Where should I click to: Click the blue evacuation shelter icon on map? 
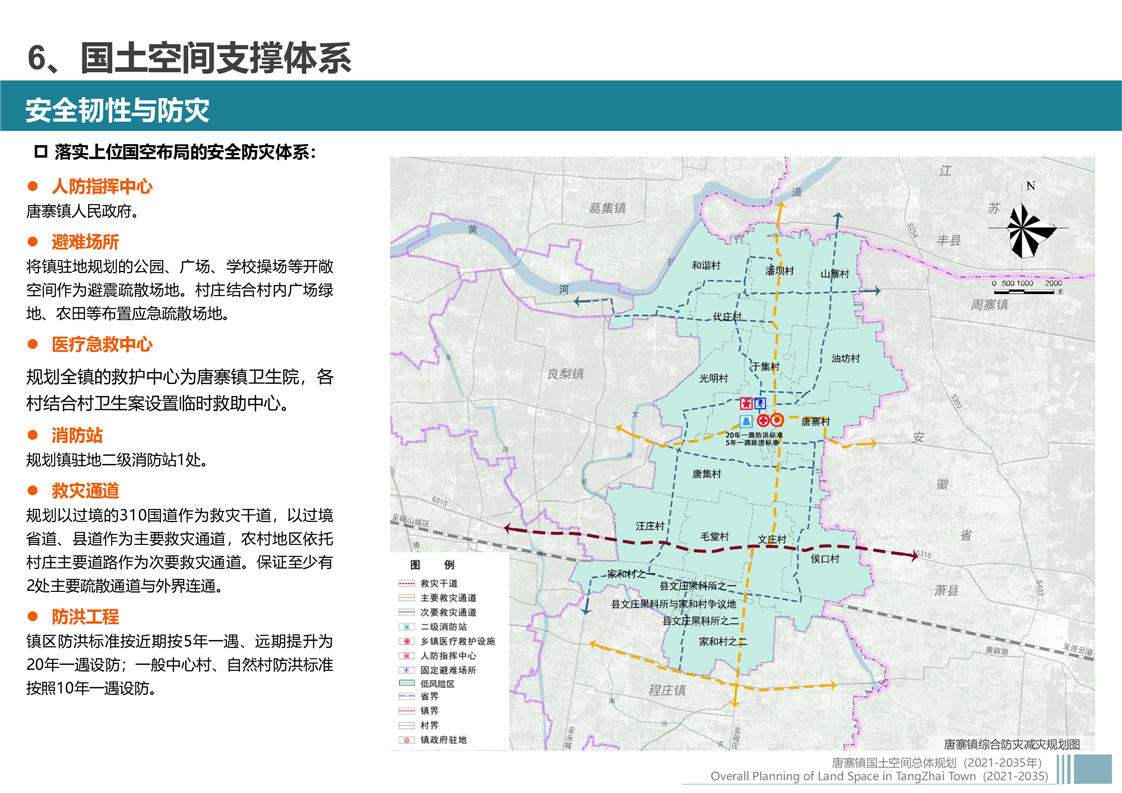760,403
